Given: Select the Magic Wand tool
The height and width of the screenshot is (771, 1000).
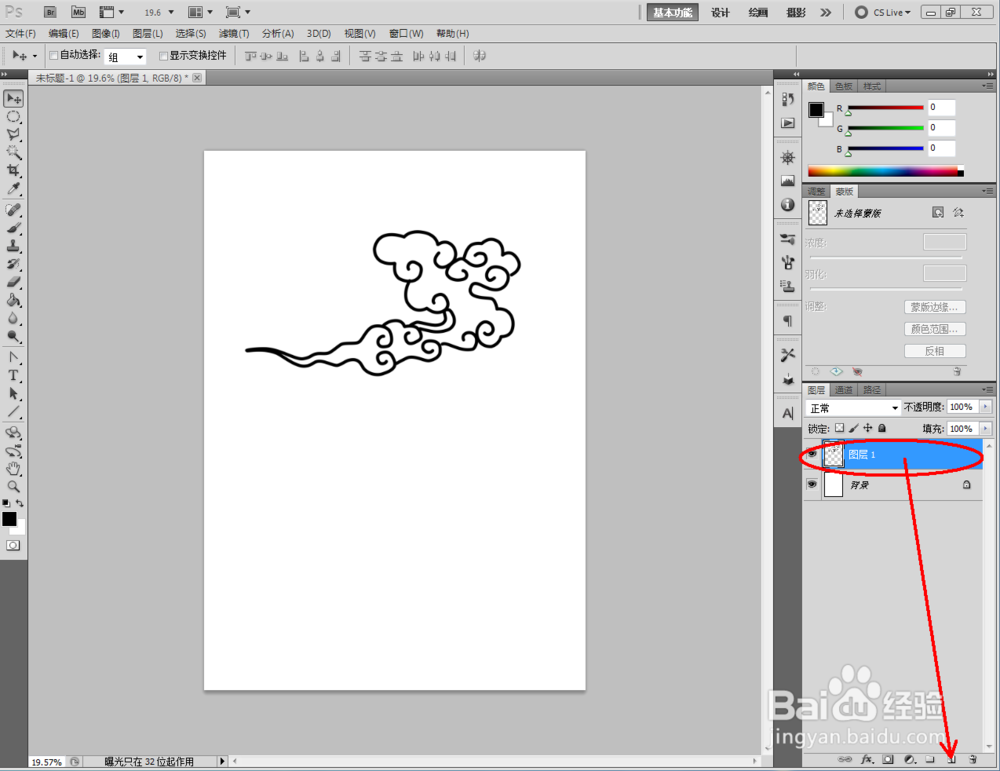Looking at the screenshot, I should (x=13, y=152).
